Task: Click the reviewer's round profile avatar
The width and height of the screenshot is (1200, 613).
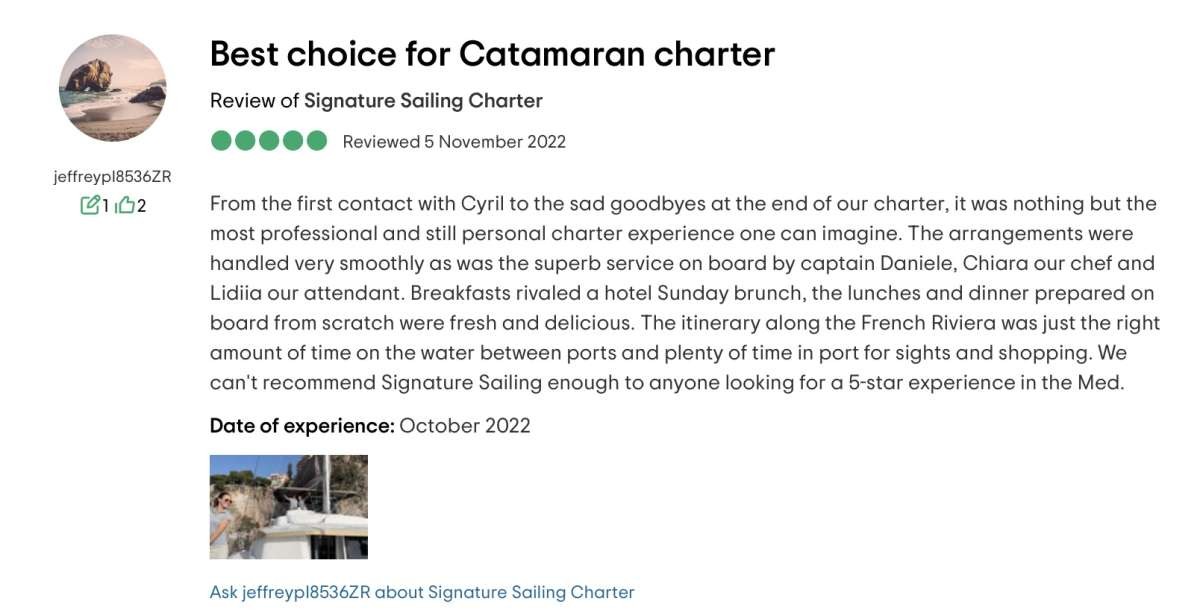Action: 112,88
